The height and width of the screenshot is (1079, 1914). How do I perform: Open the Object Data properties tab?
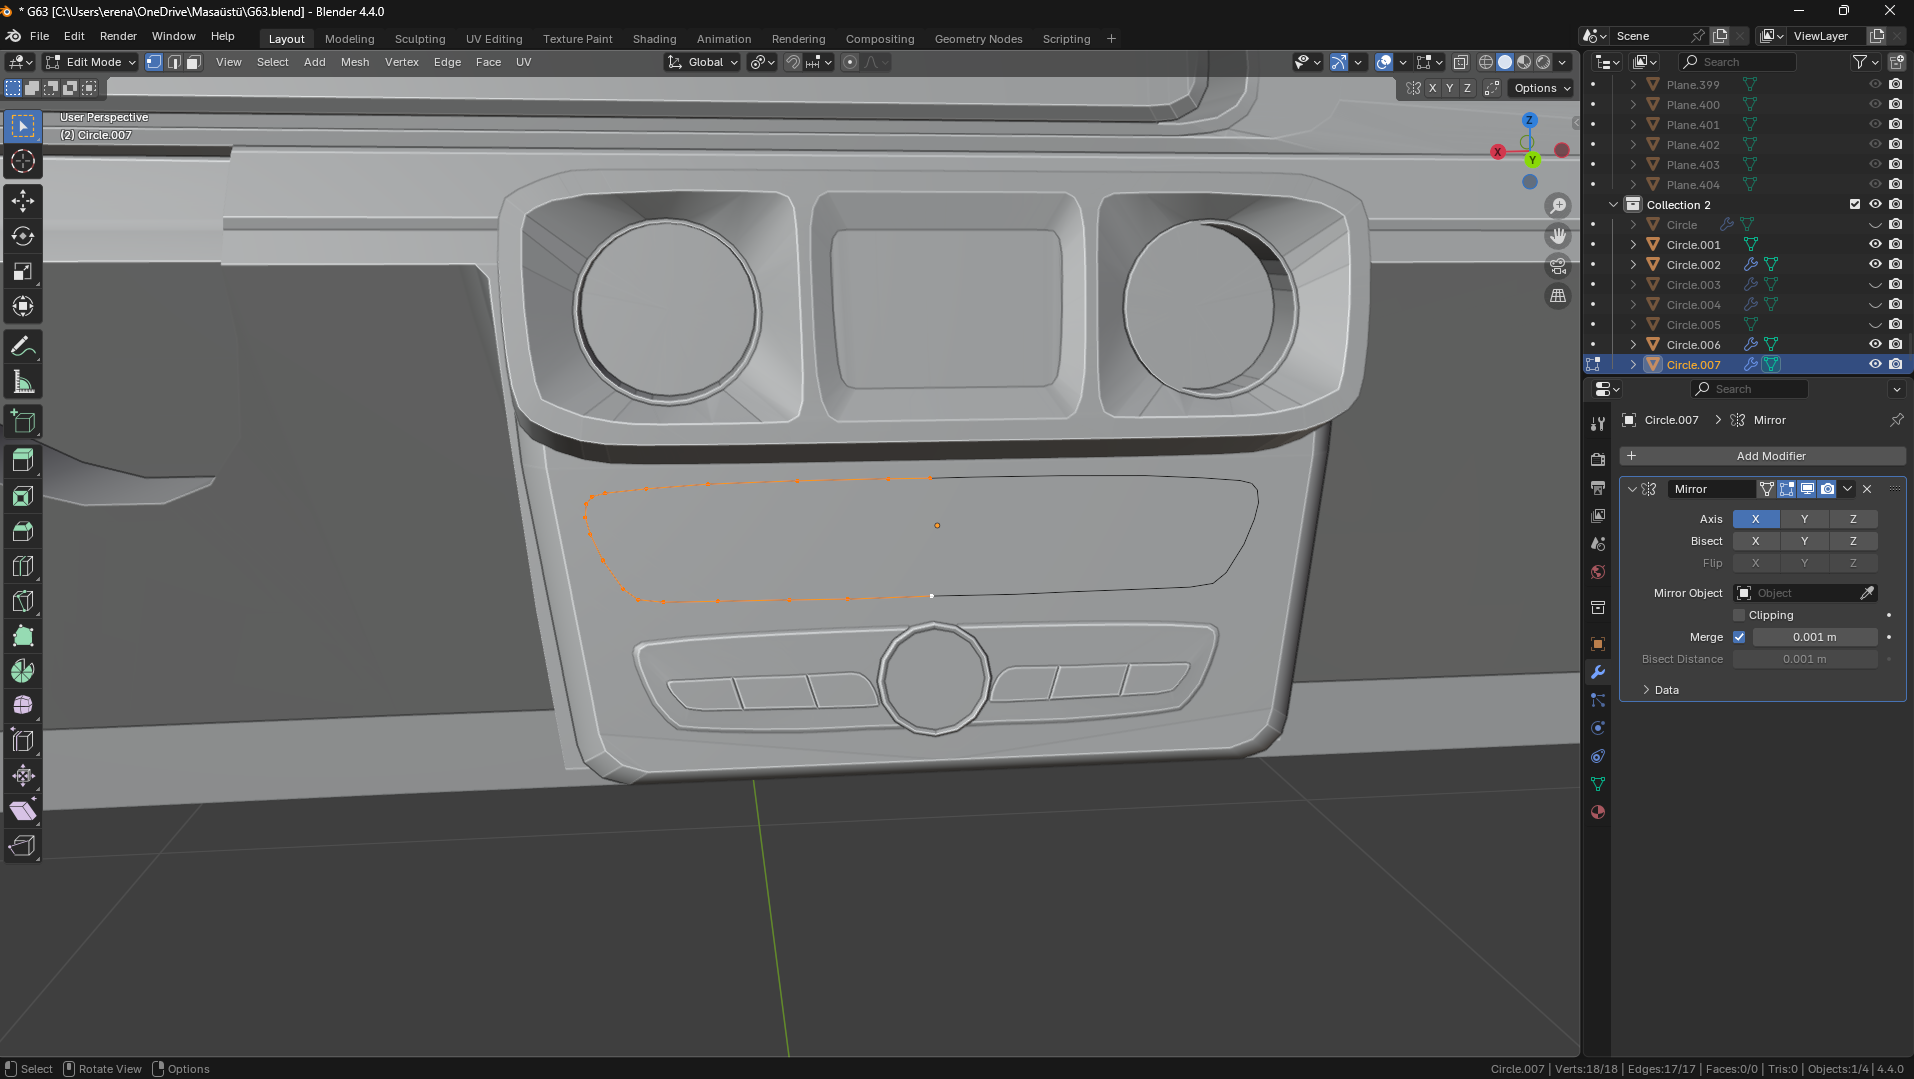(x=1598, y=784)
